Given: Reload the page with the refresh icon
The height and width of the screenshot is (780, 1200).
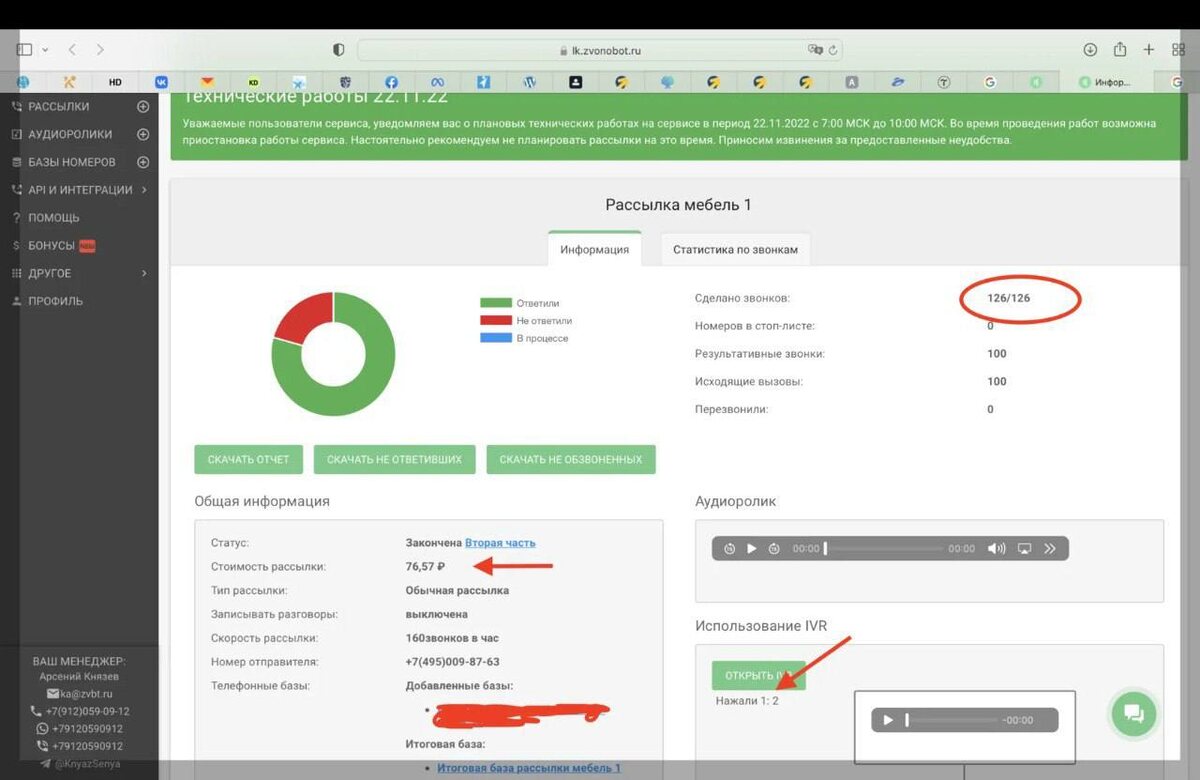Looking at the screenshot, I should [833, 49].
